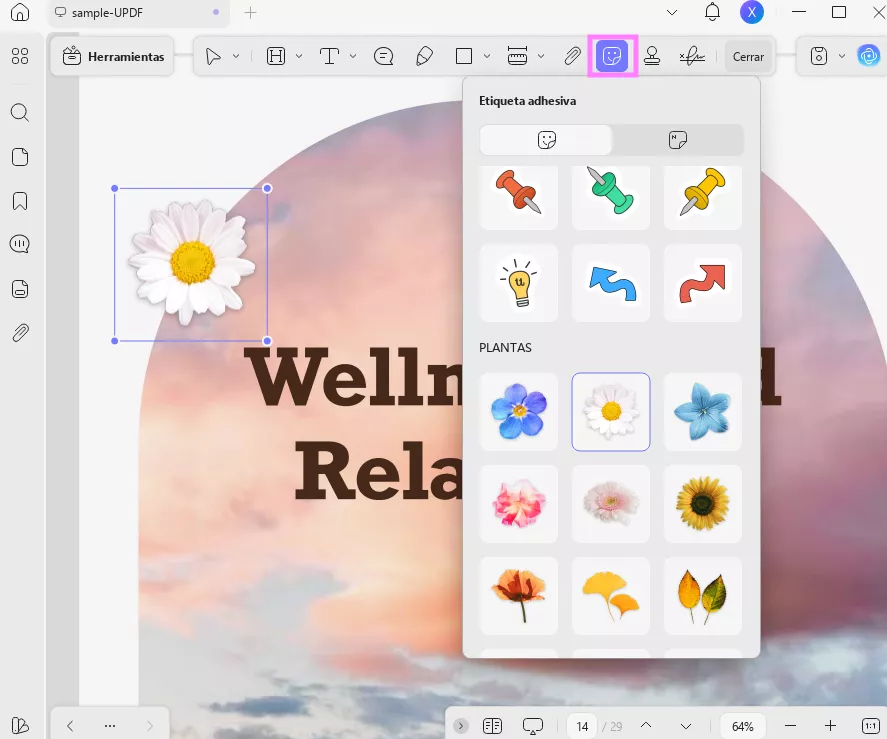Select the measurement ruler tool
Screen dimensions: 887x739
518,56
